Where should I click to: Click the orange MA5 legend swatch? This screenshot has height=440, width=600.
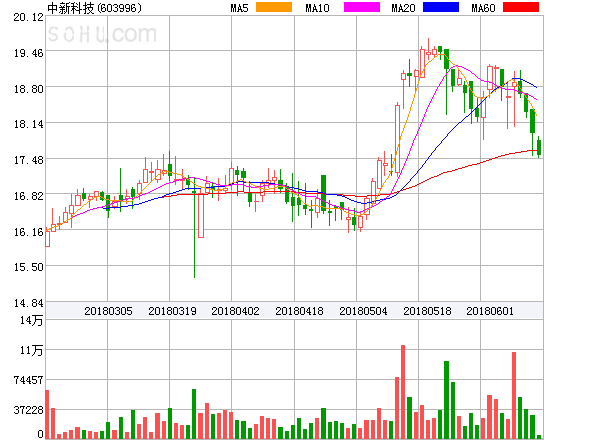pos(274,7)
